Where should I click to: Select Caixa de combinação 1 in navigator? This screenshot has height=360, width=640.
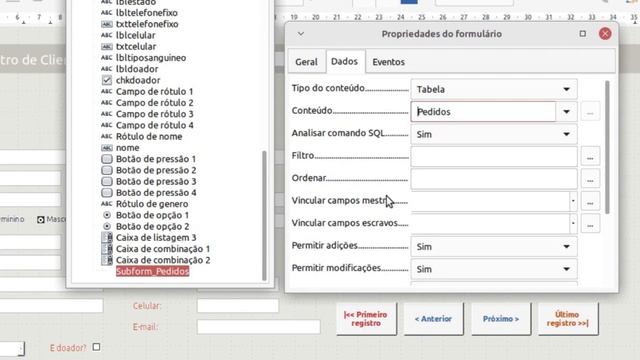[156, 249]
